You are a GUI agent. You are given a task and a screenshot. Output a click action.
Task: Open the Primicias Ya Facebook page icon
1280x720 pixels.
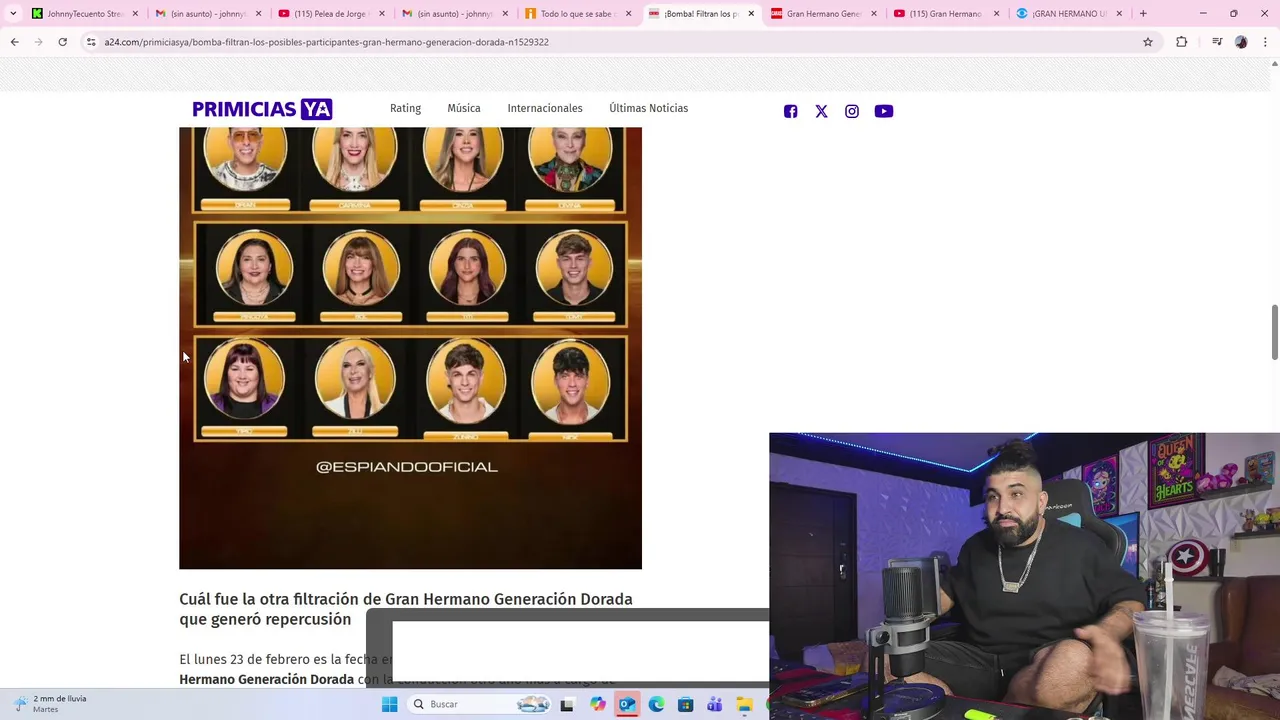[790, 111]
